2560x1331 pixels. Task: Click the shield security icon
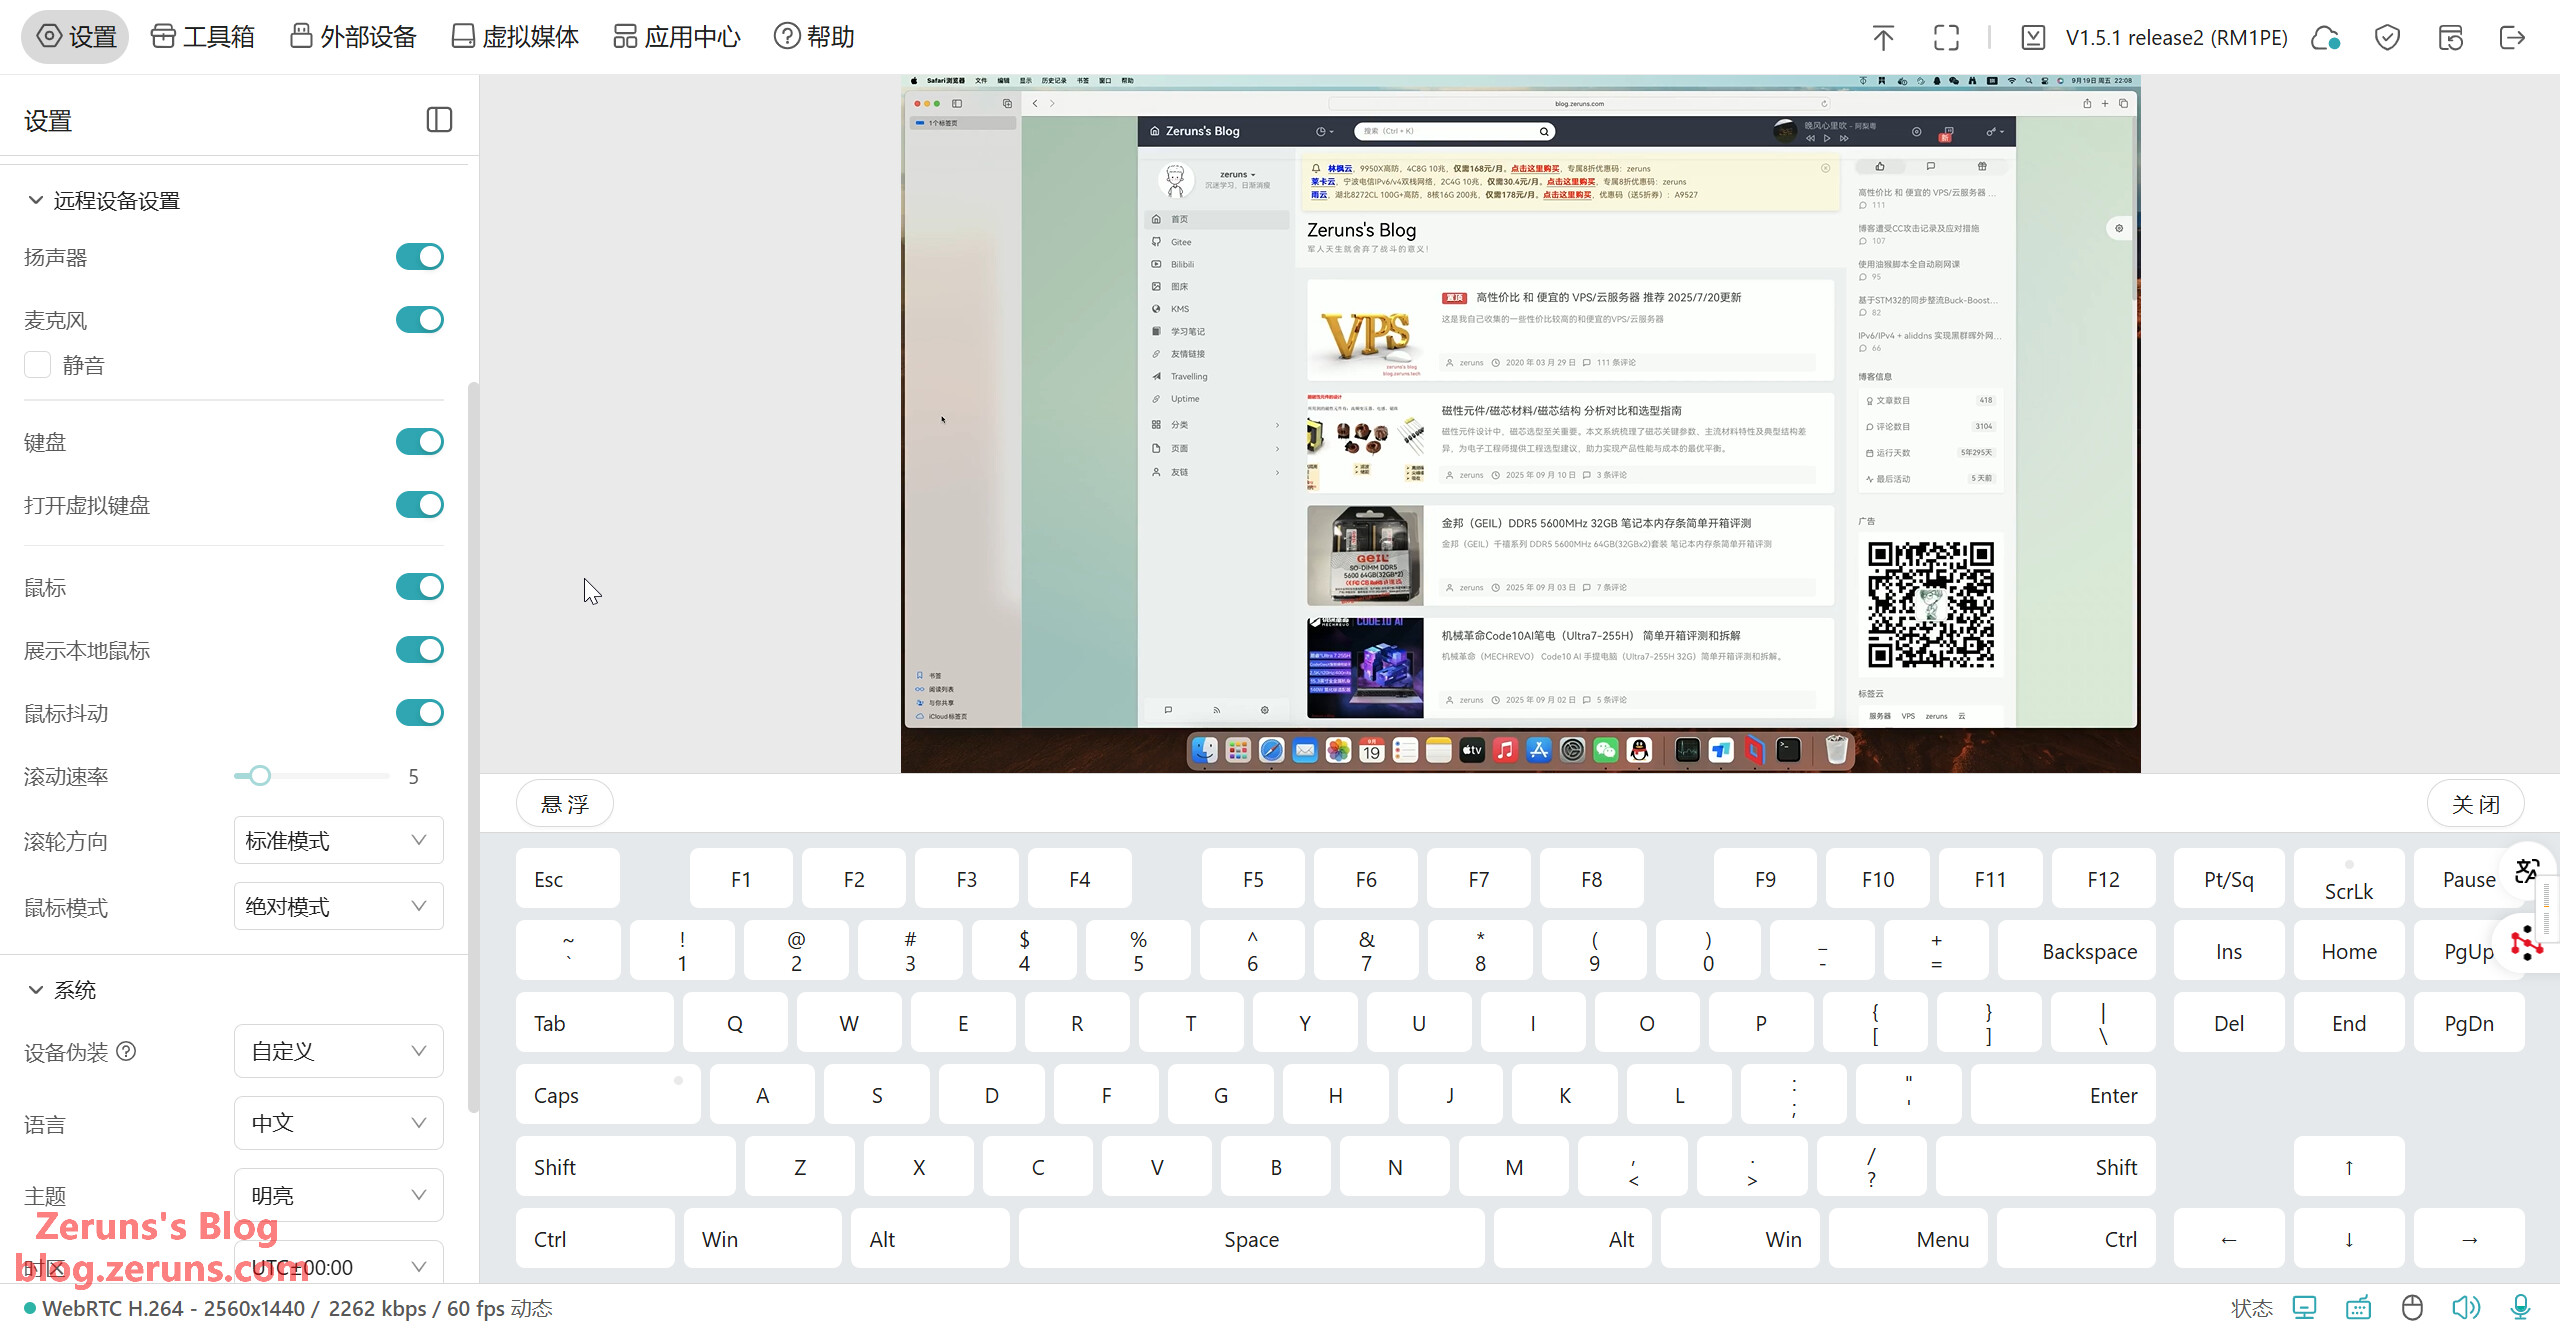2387,38
